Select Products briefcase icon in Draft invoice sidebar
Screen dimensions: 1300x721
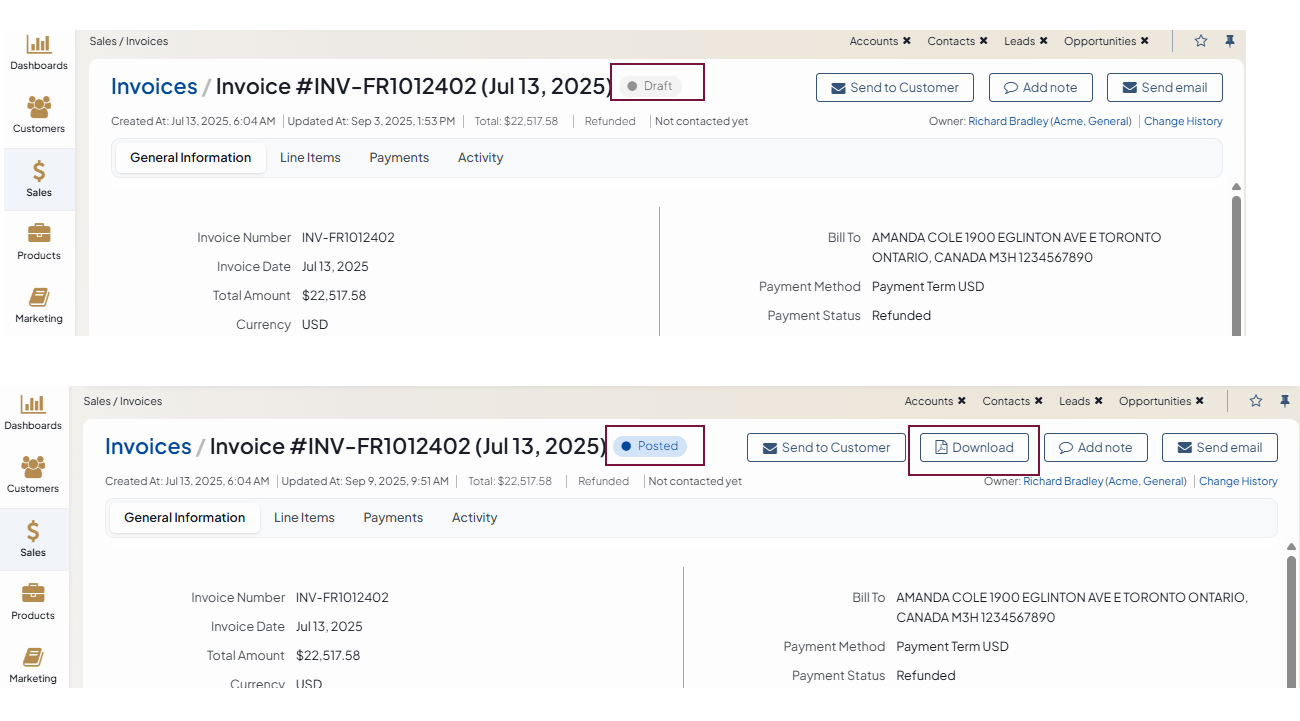pos(39,234)
